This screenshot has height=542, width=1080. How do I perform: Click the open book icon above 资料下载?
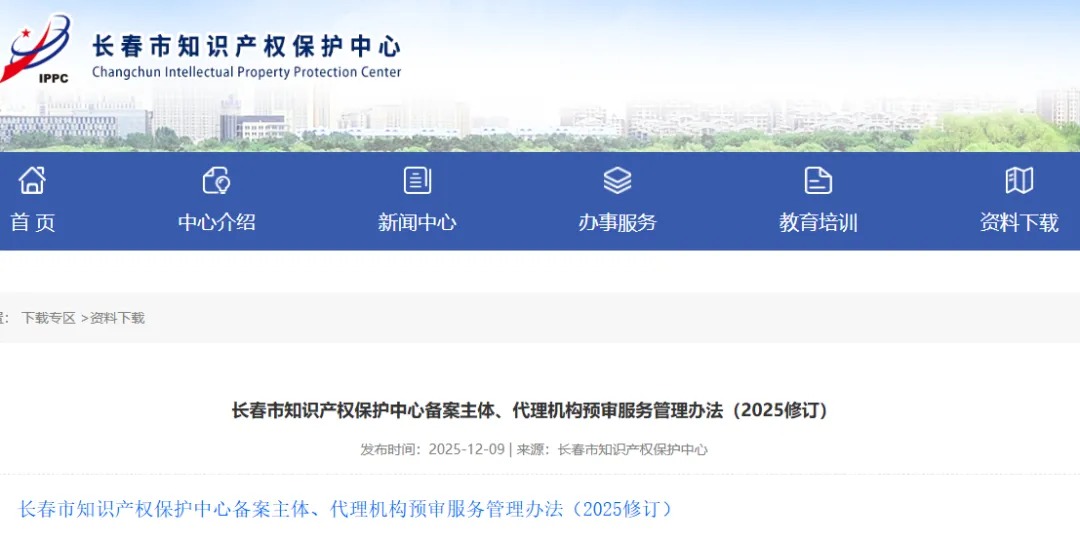(1018, 181)
